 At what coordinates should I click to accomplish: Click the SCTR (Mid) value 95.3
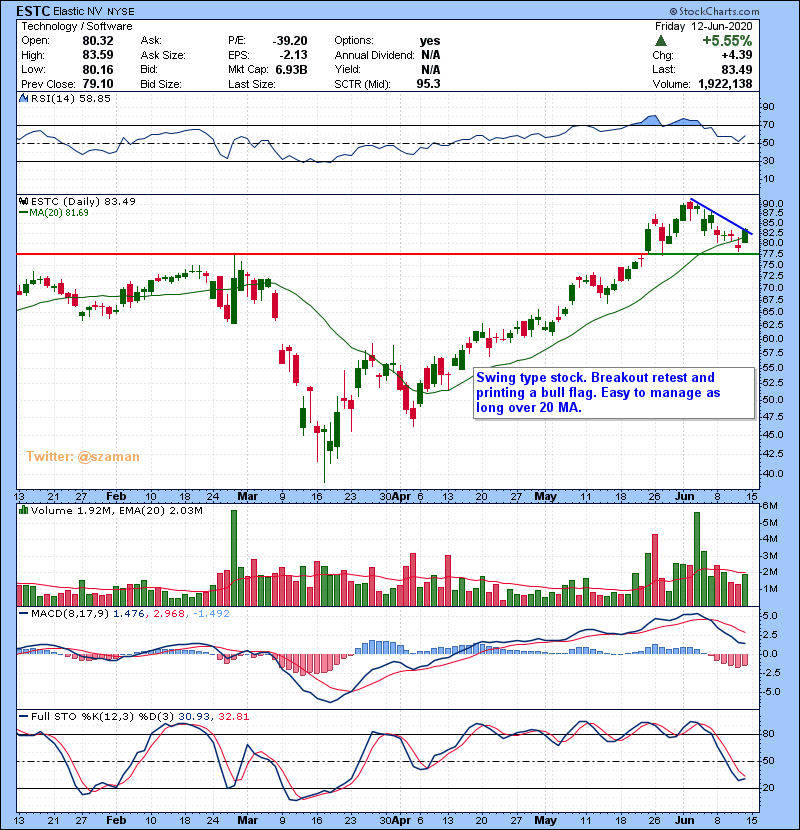[x=428, y=84]
